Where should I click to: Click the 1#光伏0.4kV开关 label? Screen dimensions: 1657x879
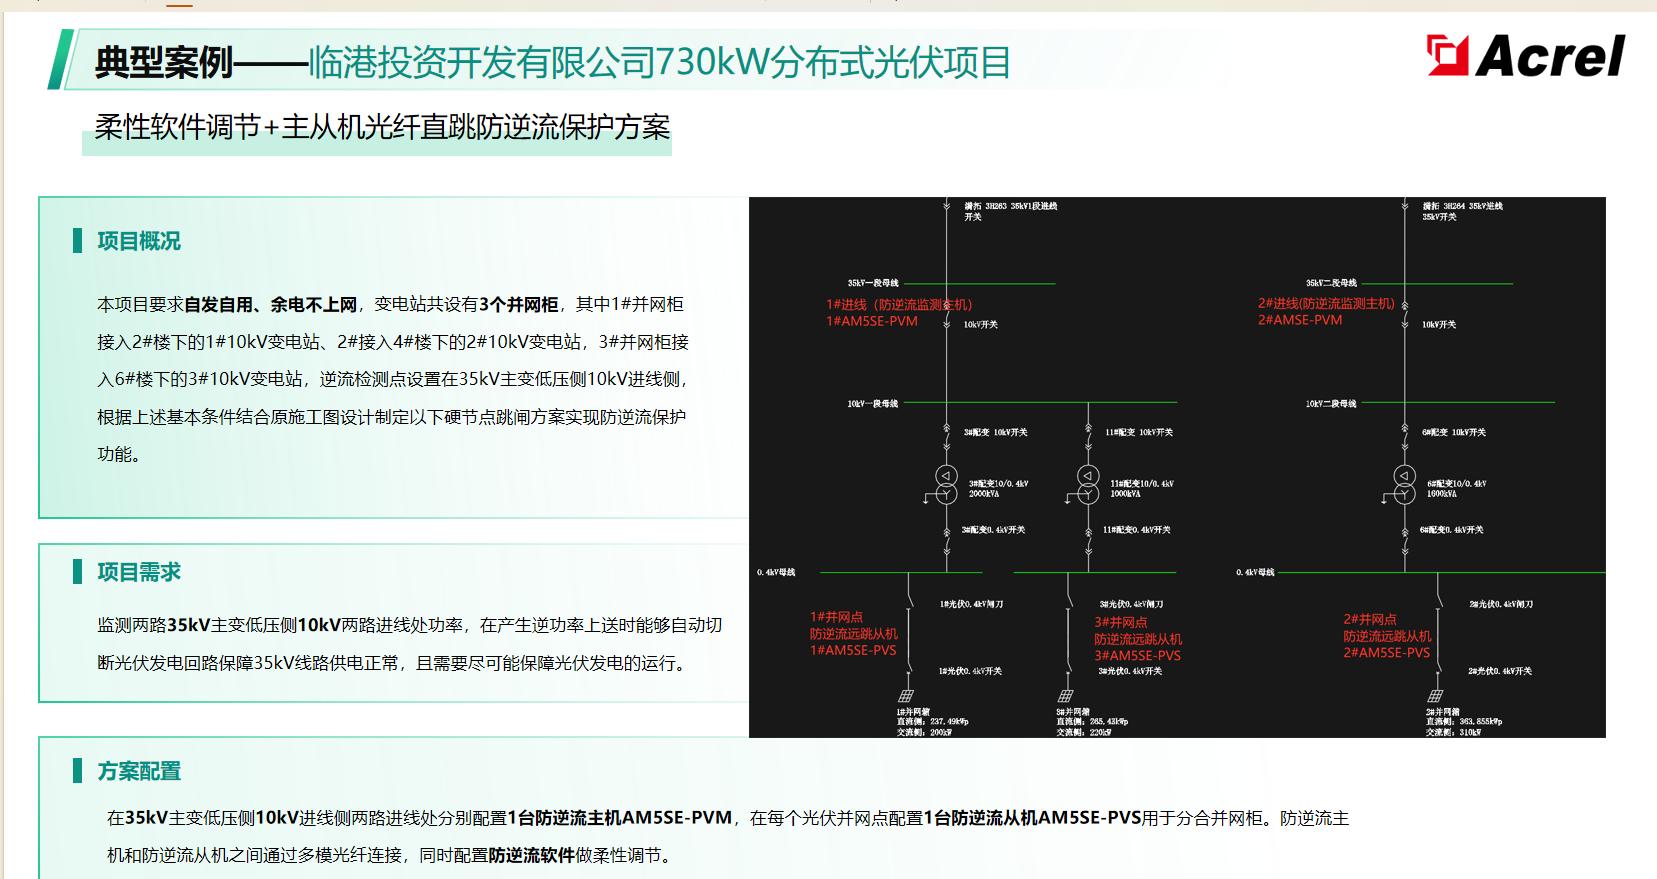tap(970, 671)
